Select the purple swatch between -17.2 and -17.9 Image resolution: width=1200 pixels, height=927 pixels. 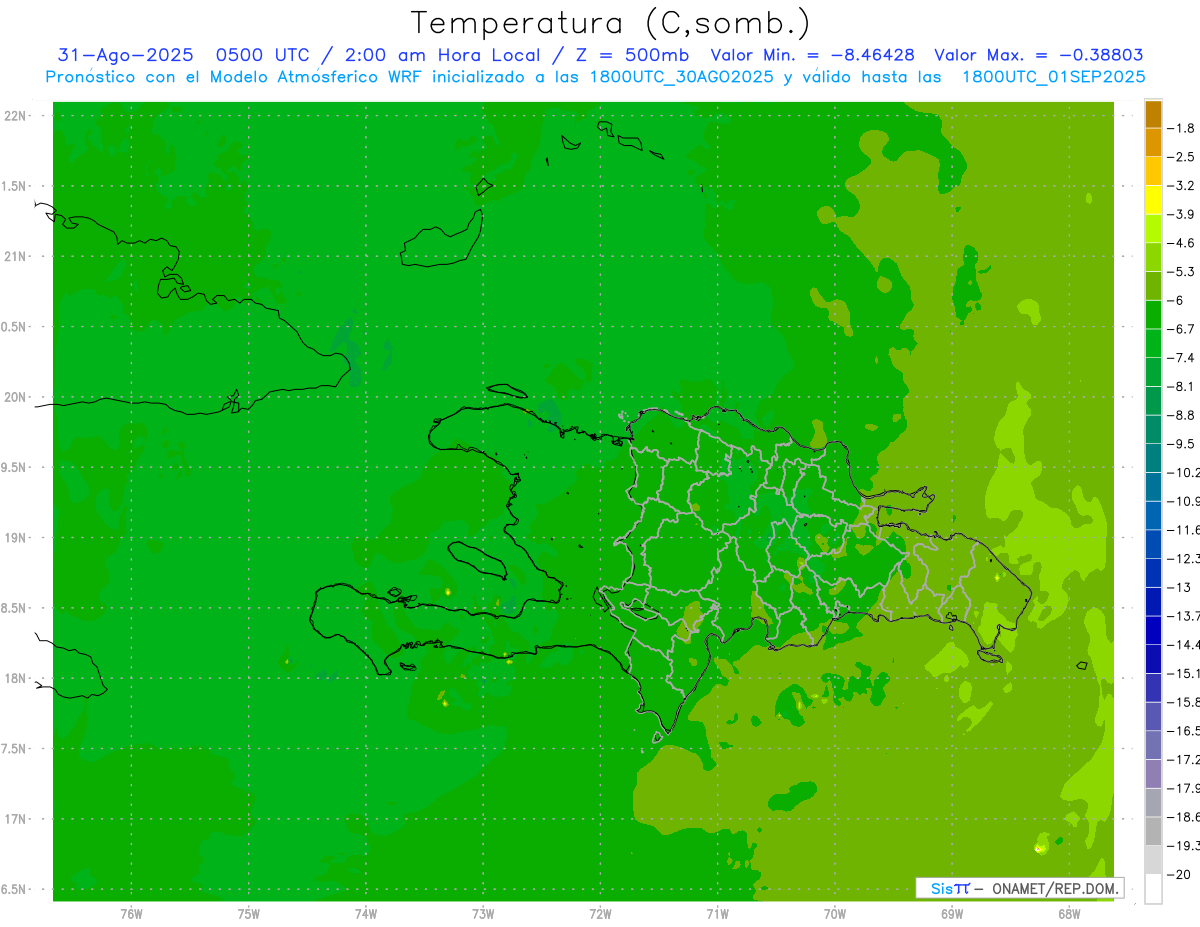(x=1153, y=774)
